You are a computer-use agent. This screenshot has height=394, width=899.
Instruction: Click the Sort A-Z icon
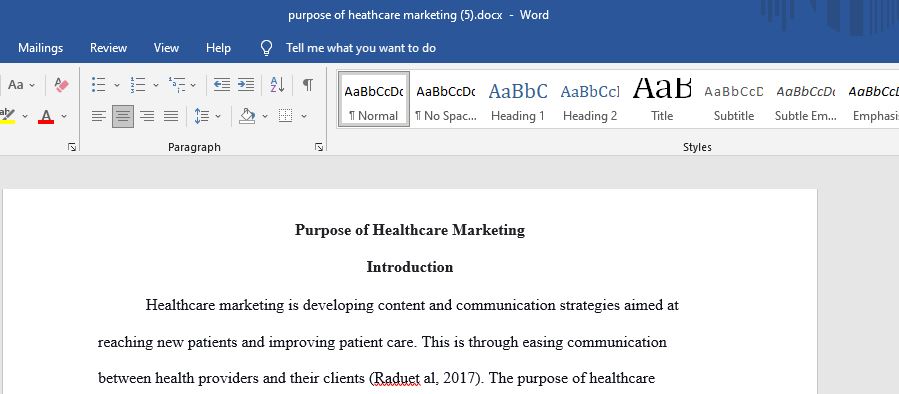[x=277, y=85]
